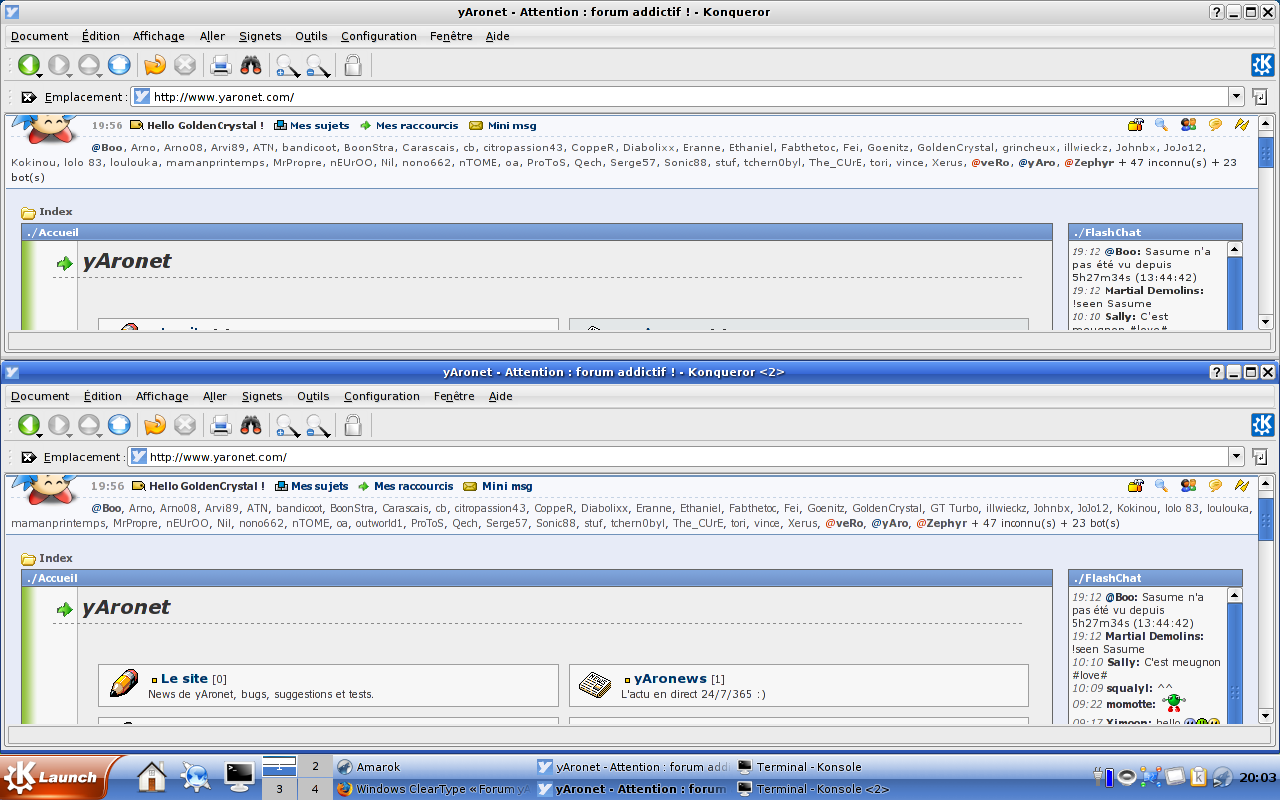The height and width of the screenshot is (800, 1280).
Task: Open the Le site forum section in Konqueror <2>
Action: pyautogui.click(x=184, y=678)
